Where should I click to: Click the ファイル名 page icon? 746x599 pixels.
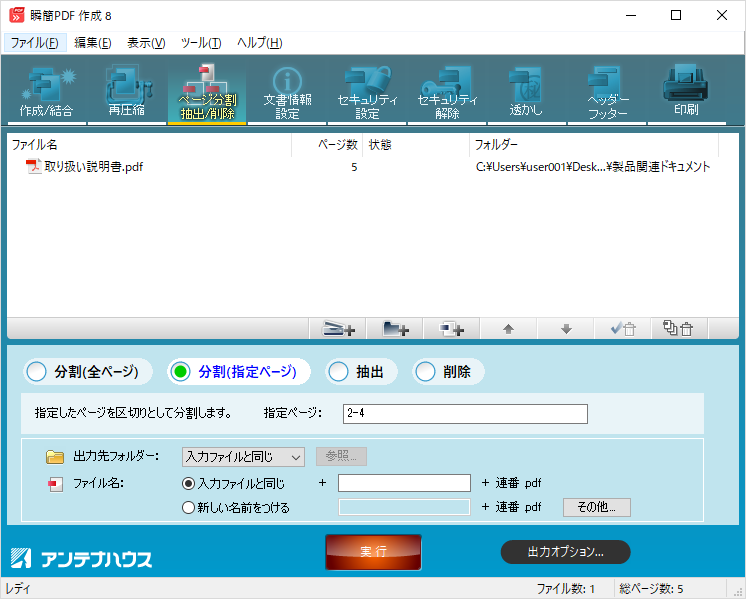pyautogui.click(x=55, y=484)
